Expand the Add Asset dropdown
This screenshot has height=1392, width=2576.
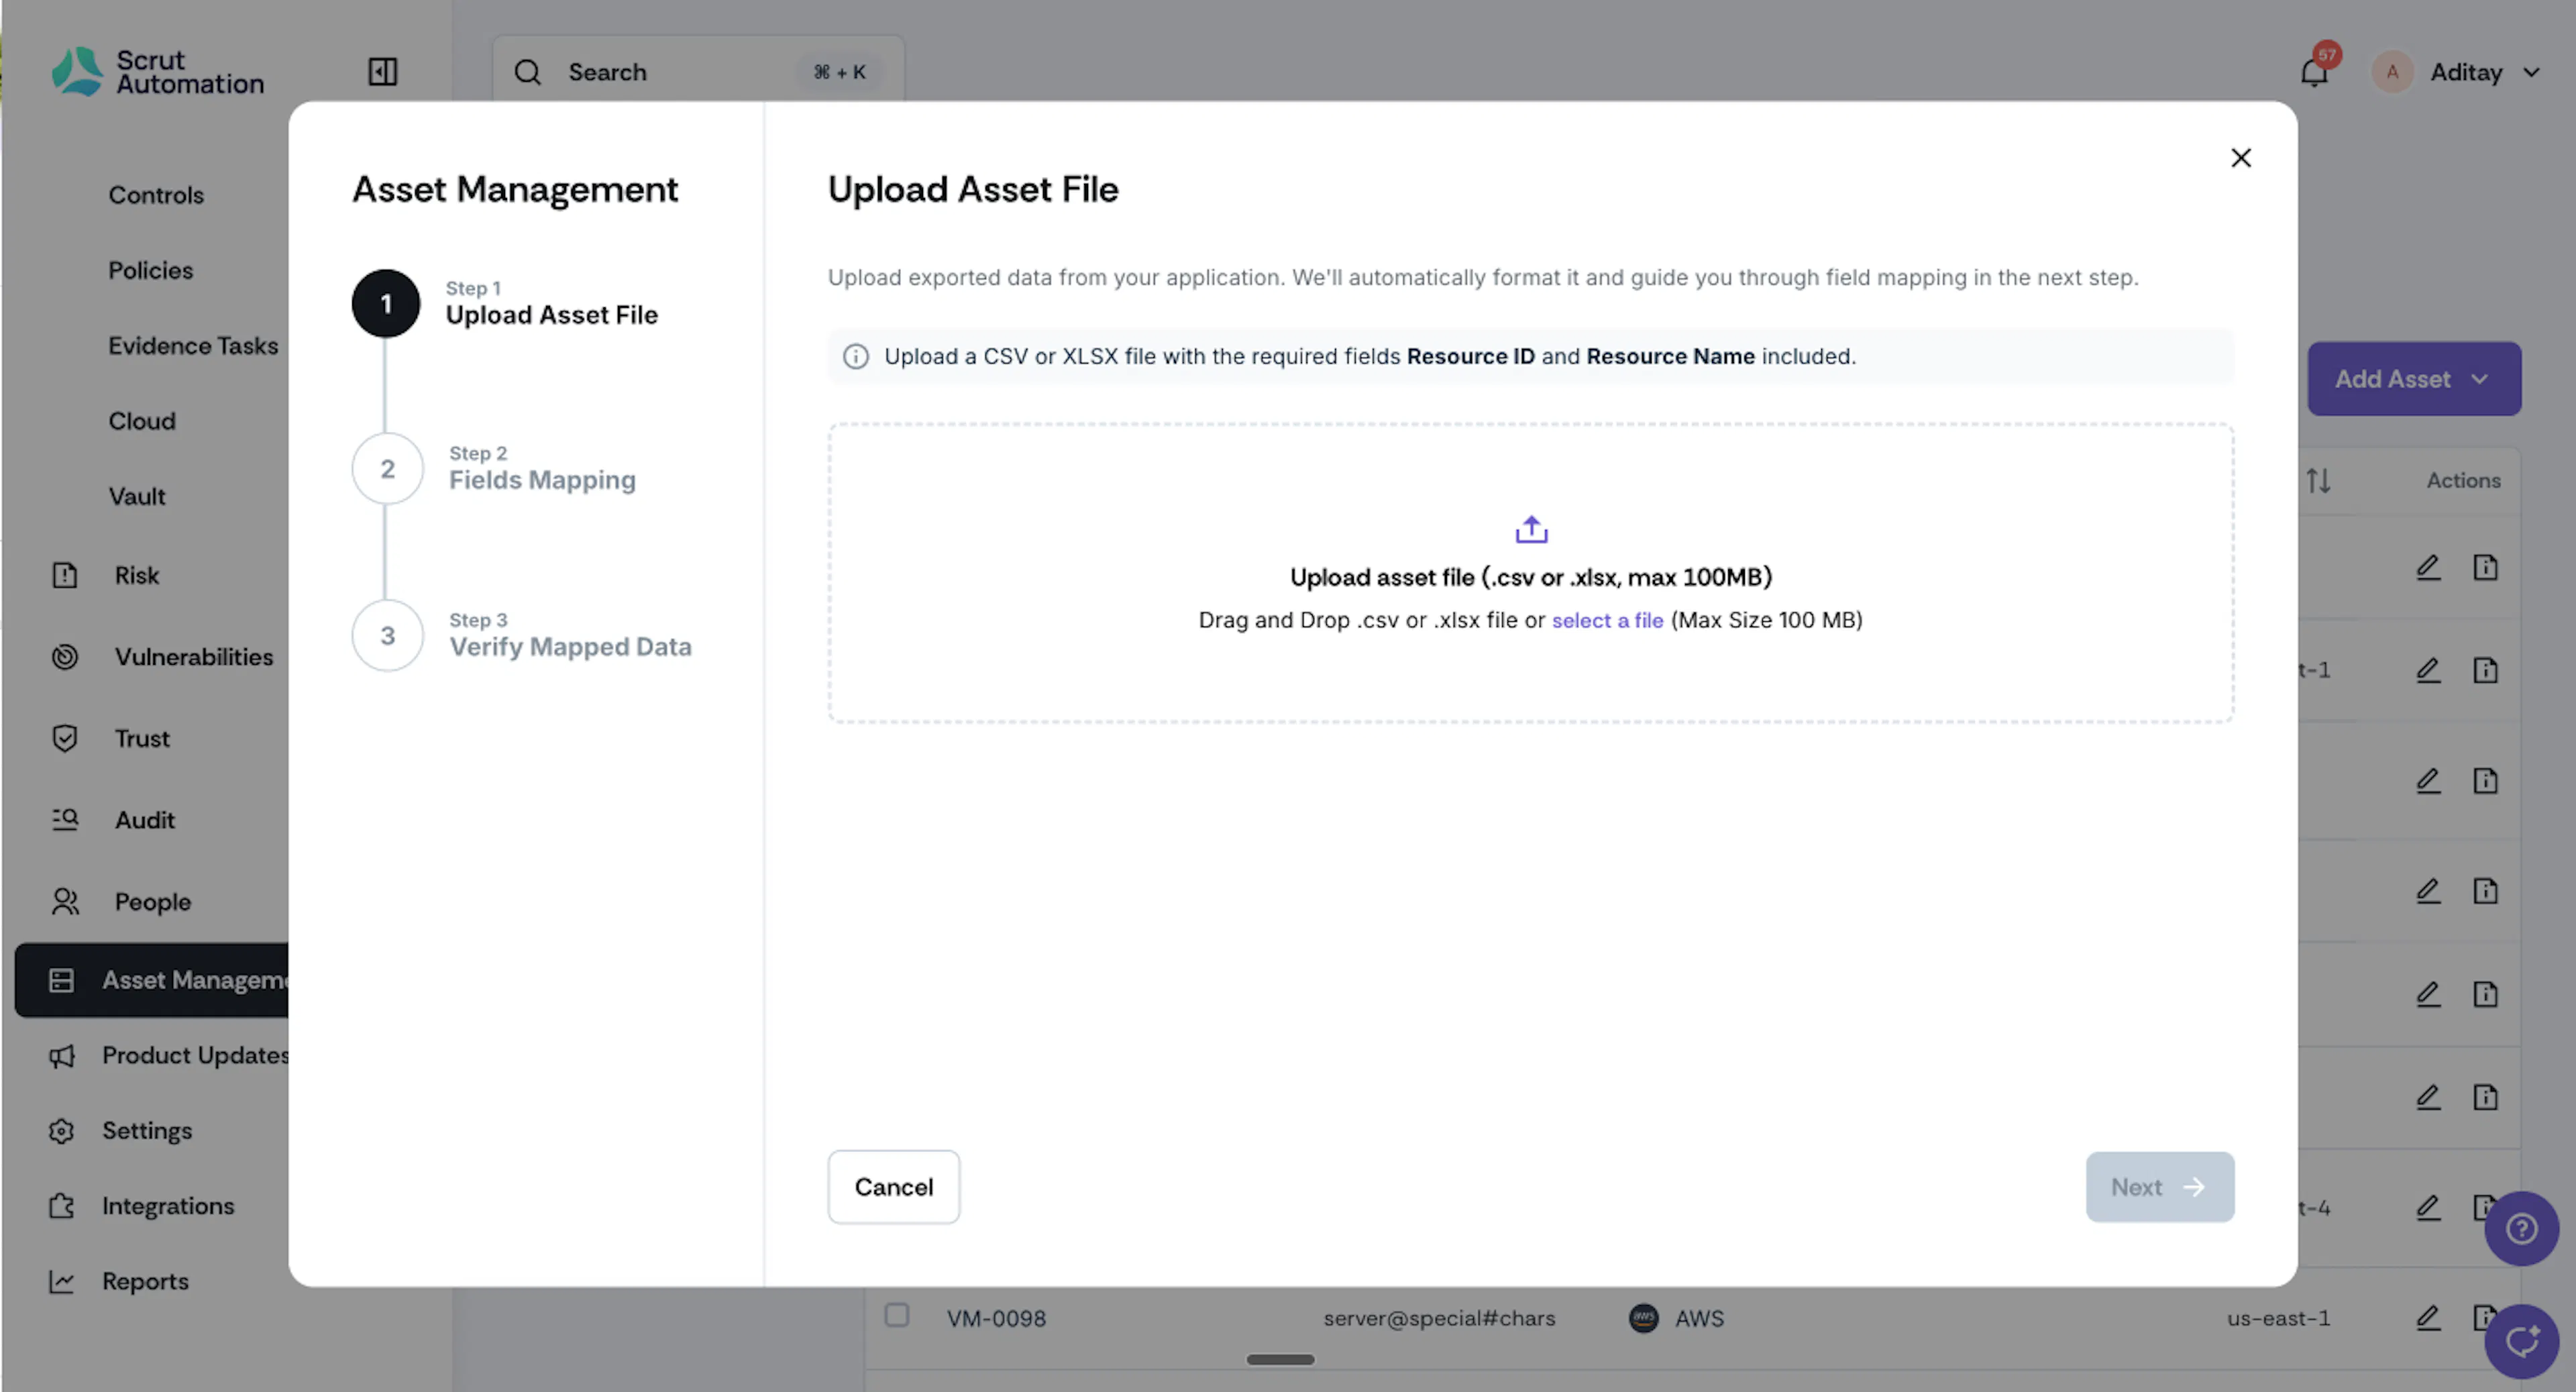pos(2413,379)
